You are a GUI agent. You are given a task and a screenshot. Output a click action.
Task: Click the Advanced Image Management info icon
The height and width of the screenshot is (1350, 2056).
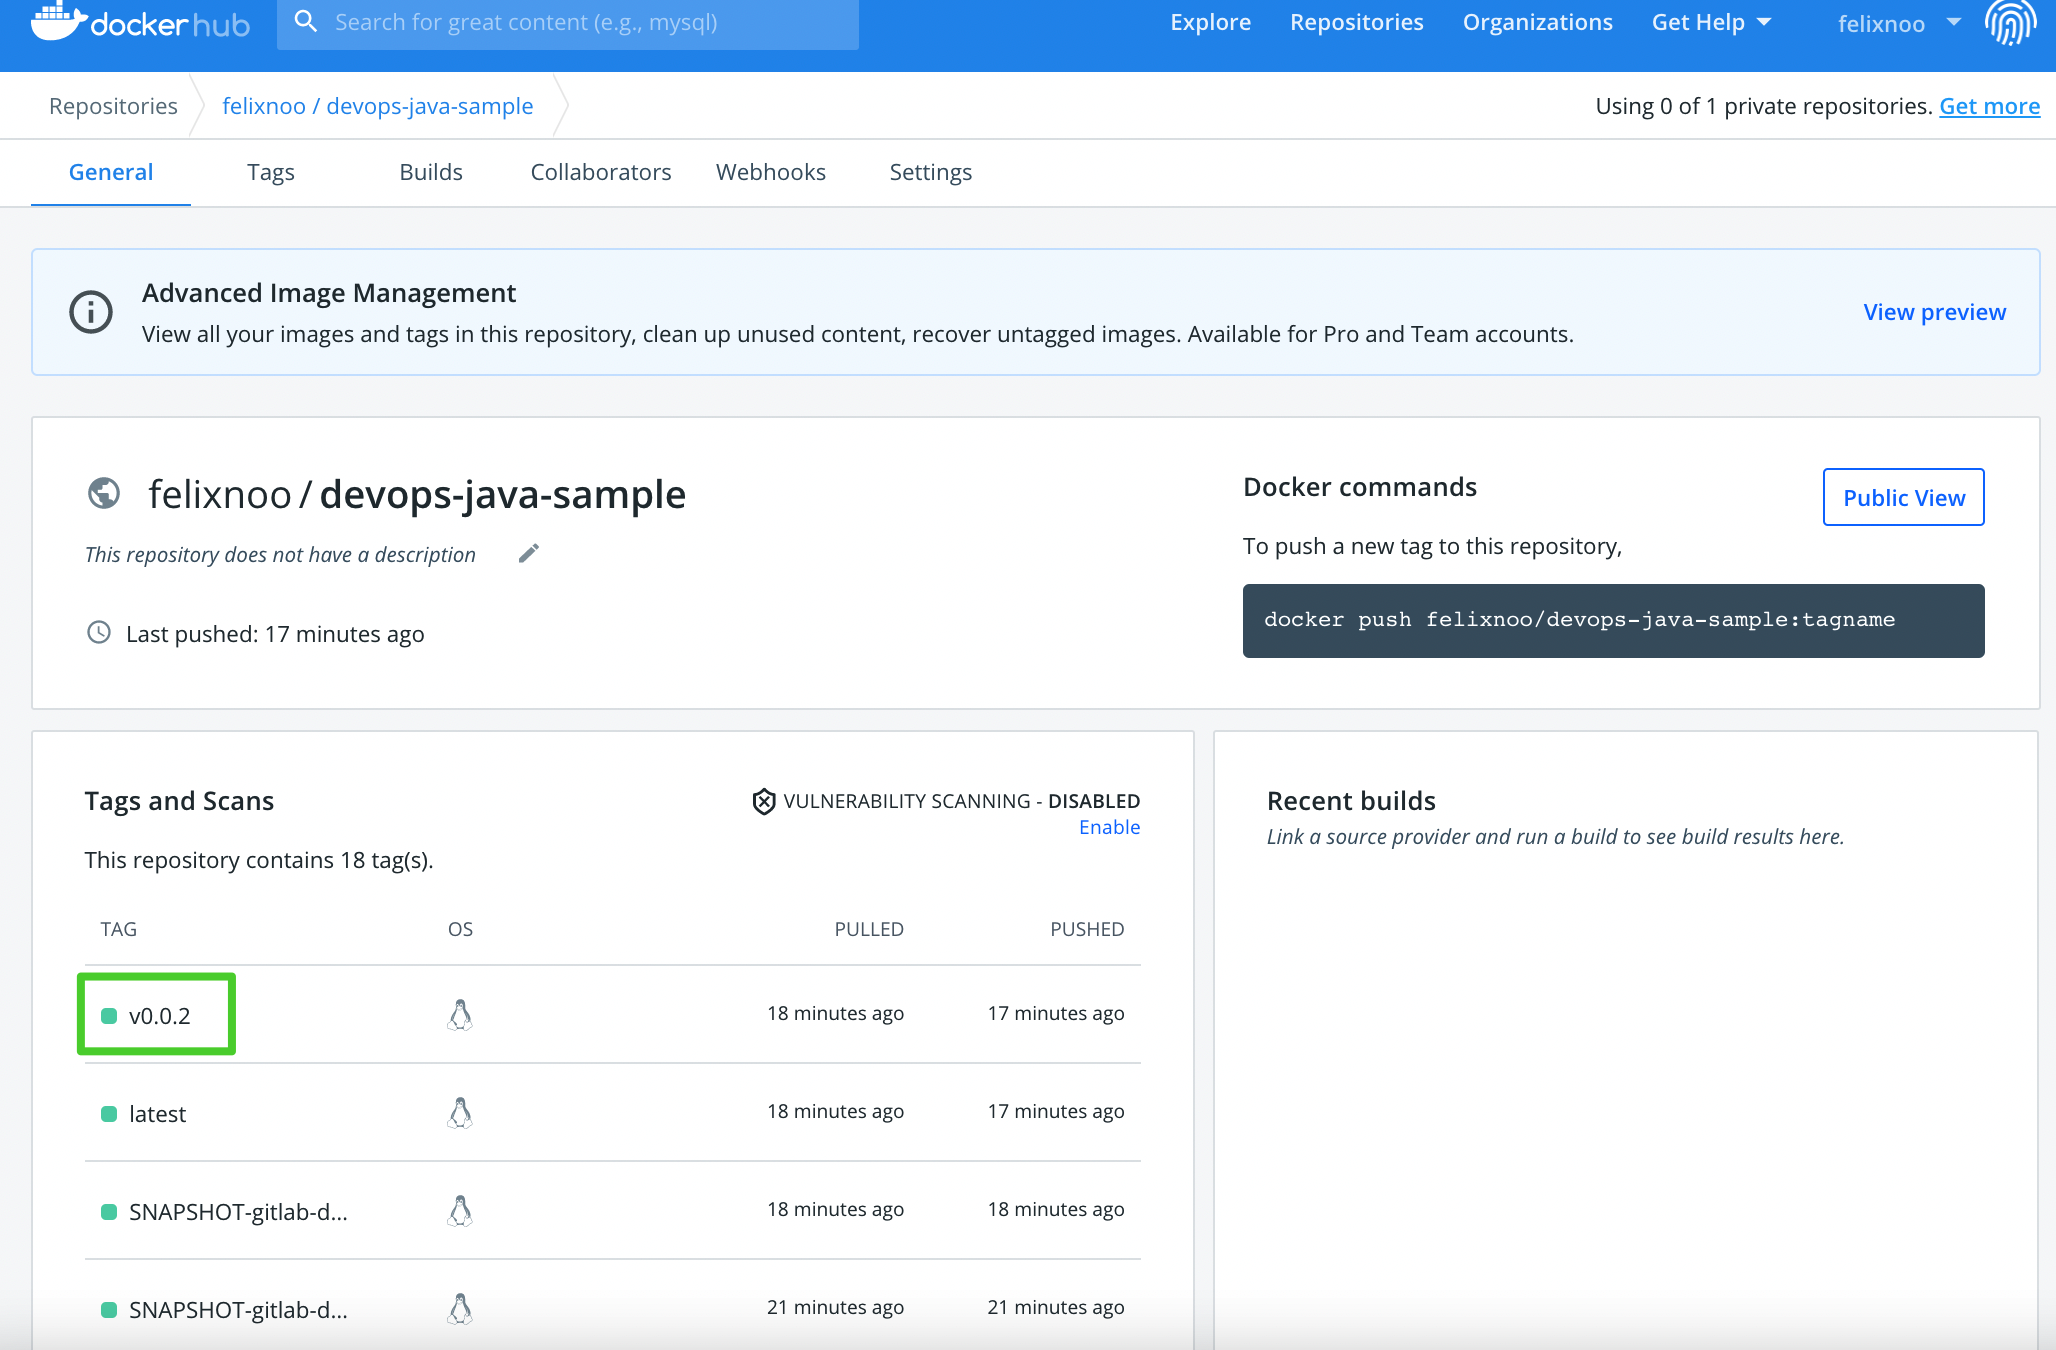91,312
